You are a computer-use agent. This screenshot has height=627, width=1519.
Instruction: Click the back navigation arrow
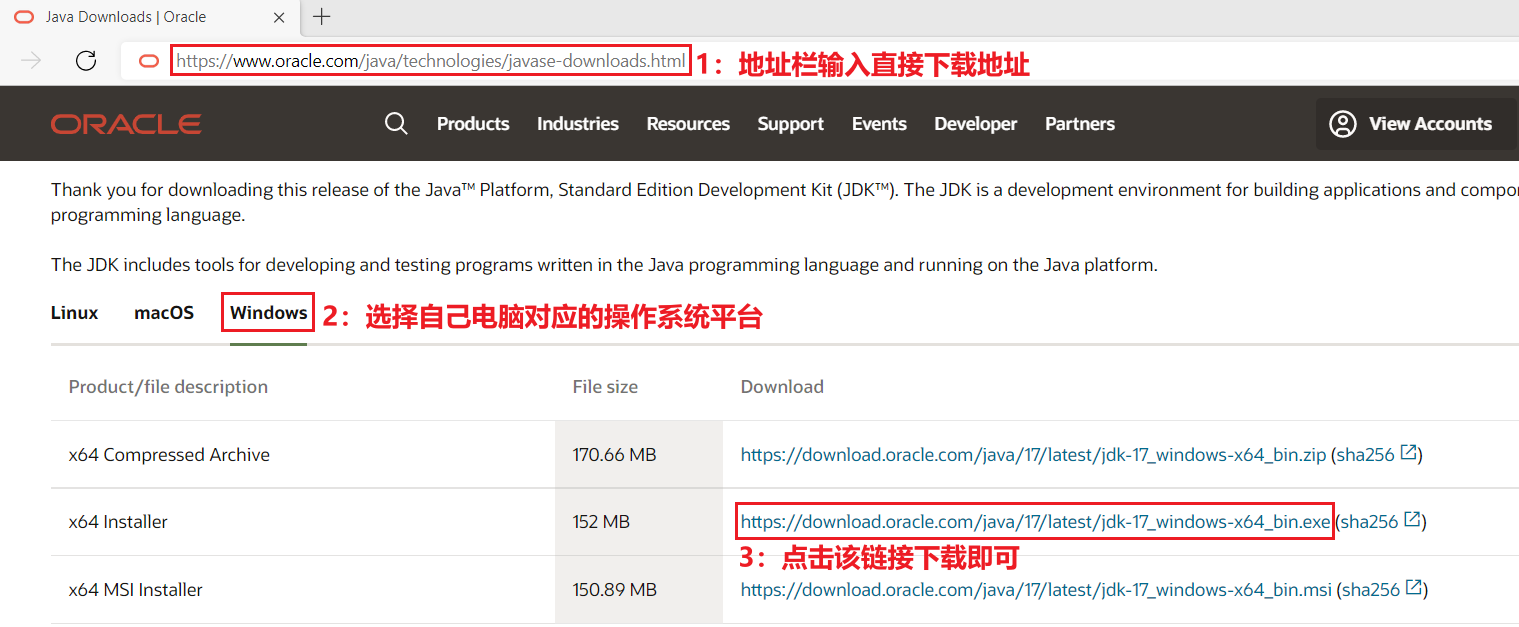(30, 60)
